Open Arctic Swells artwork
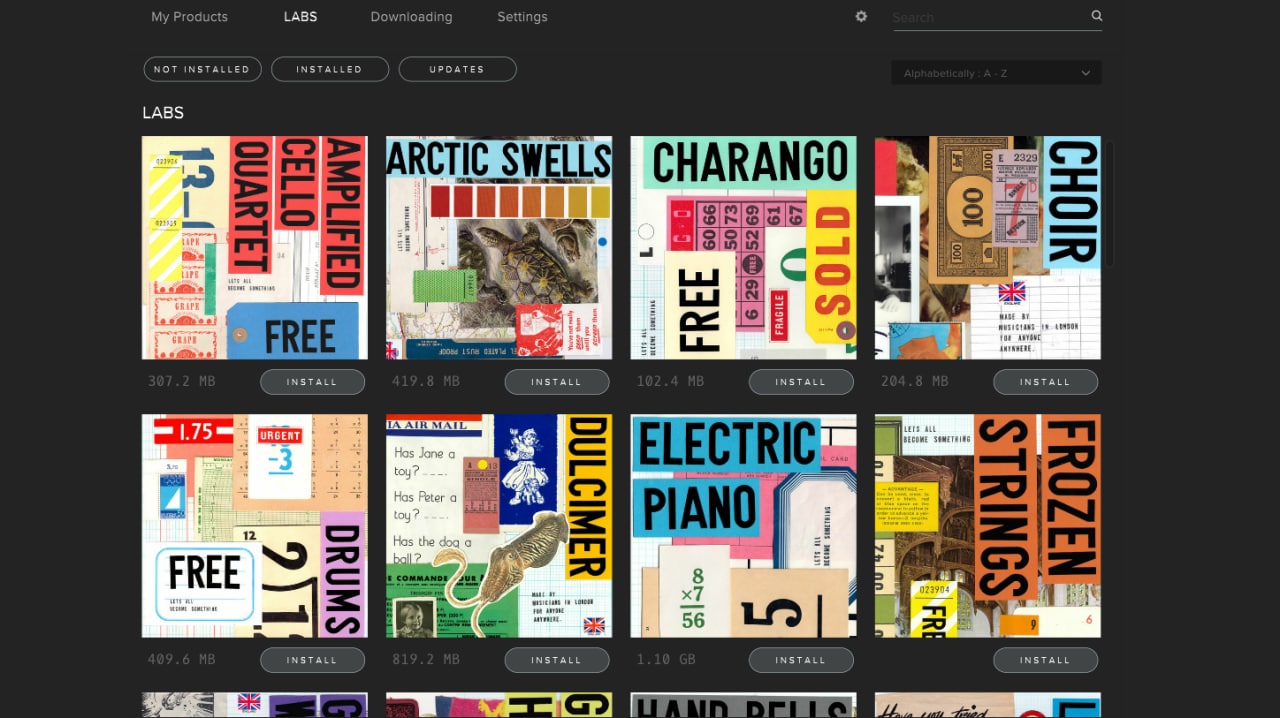The height and width of the screenshot is (718, 1280). [499, 248]
